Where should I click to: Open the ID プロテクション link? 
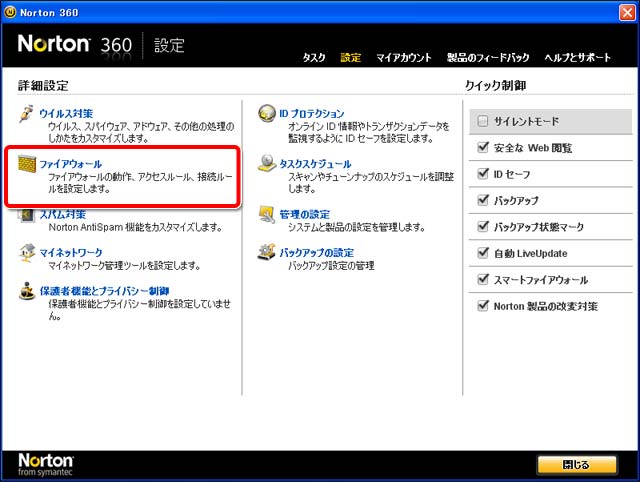click(312, 113)
